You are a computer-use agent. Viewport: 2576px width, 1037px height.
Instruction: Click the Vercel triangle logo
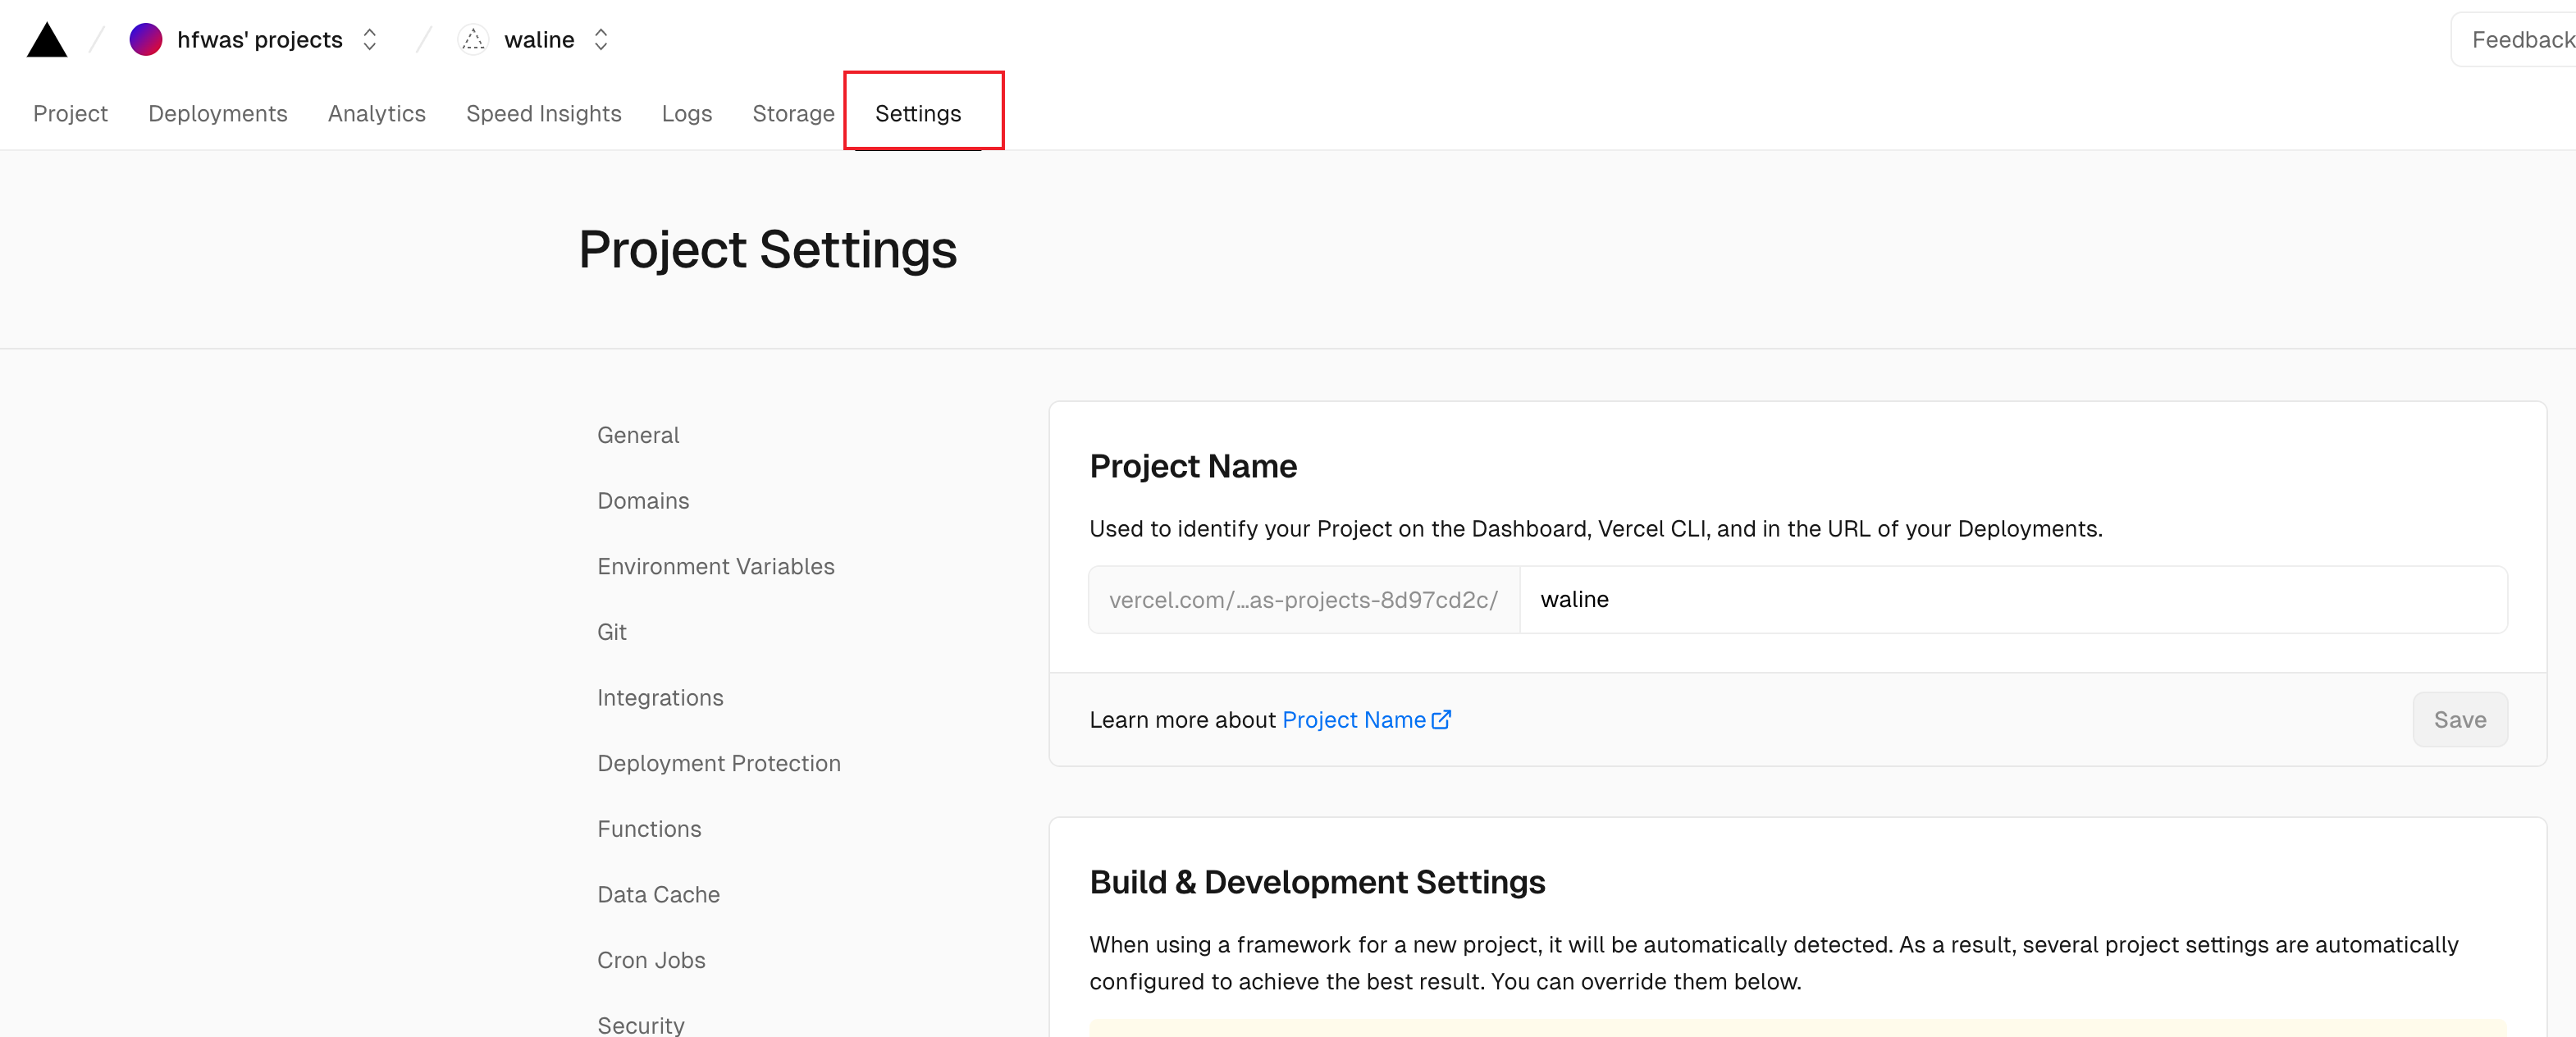46,40
